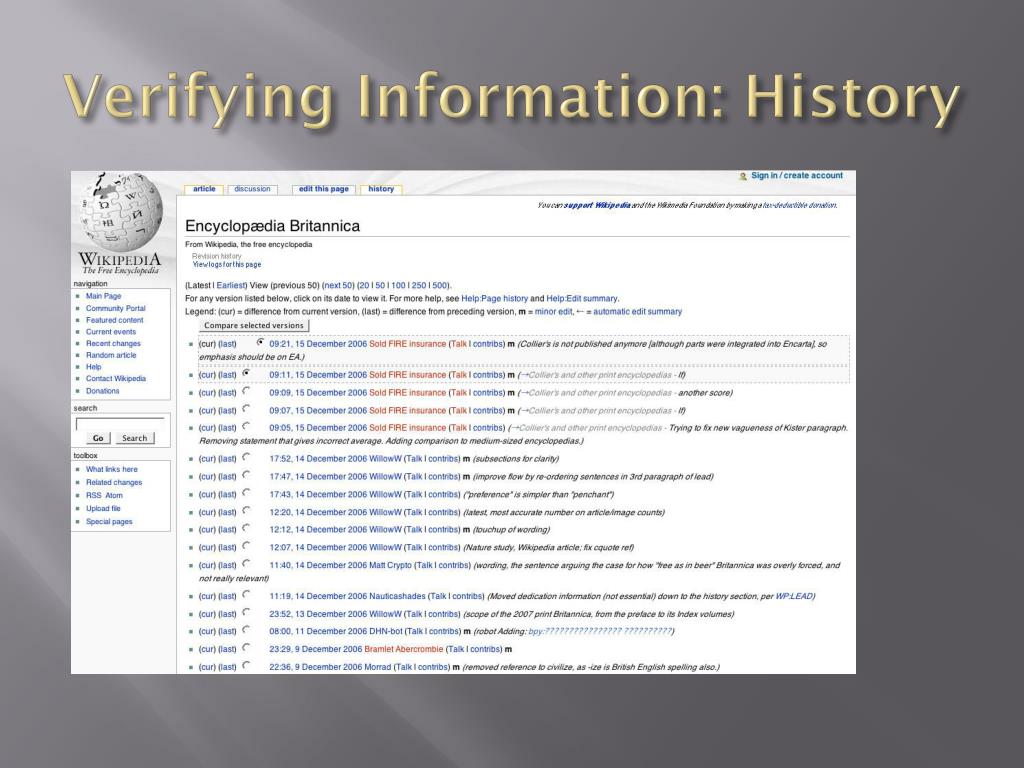This screenshot has width=1024, height=768.
Task: Select radio button for 23:52, 13 December revision
Action: coord(246,612)
